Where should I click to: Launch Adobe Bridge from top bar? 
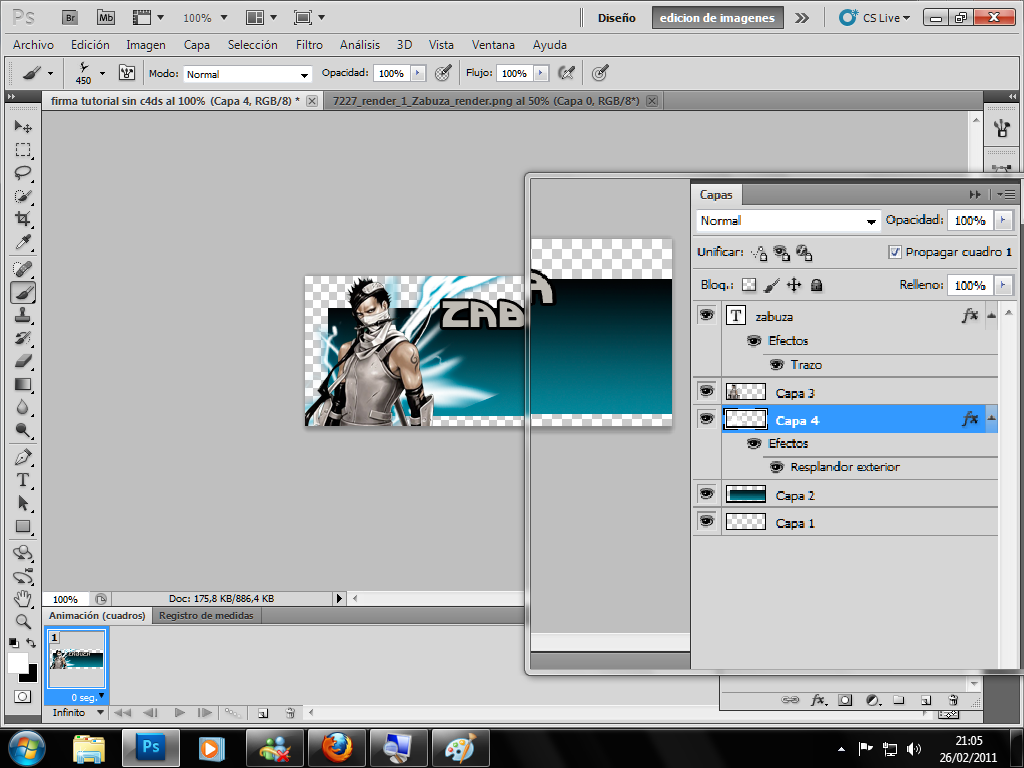70,18
